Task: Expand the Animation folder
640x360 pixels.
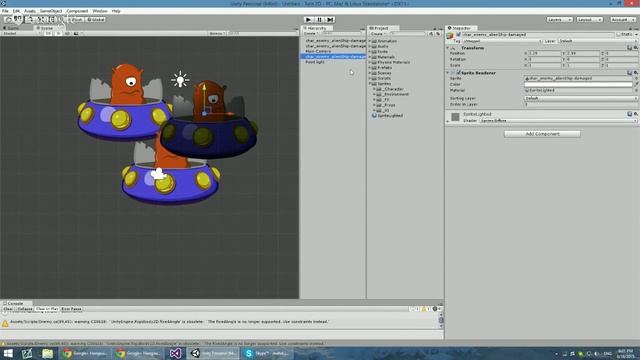Action: pos(370,41)
